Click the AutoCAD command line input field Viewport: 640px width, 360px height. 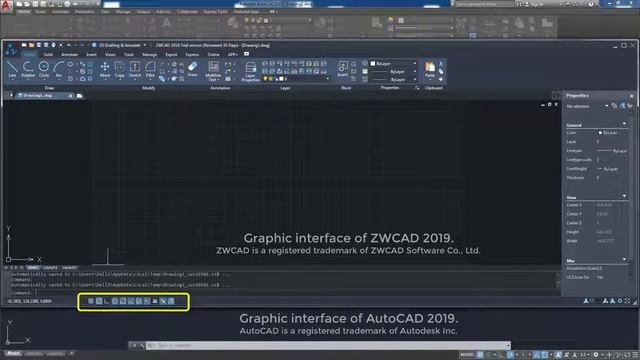pyautogui.click(x=328, y=345)
